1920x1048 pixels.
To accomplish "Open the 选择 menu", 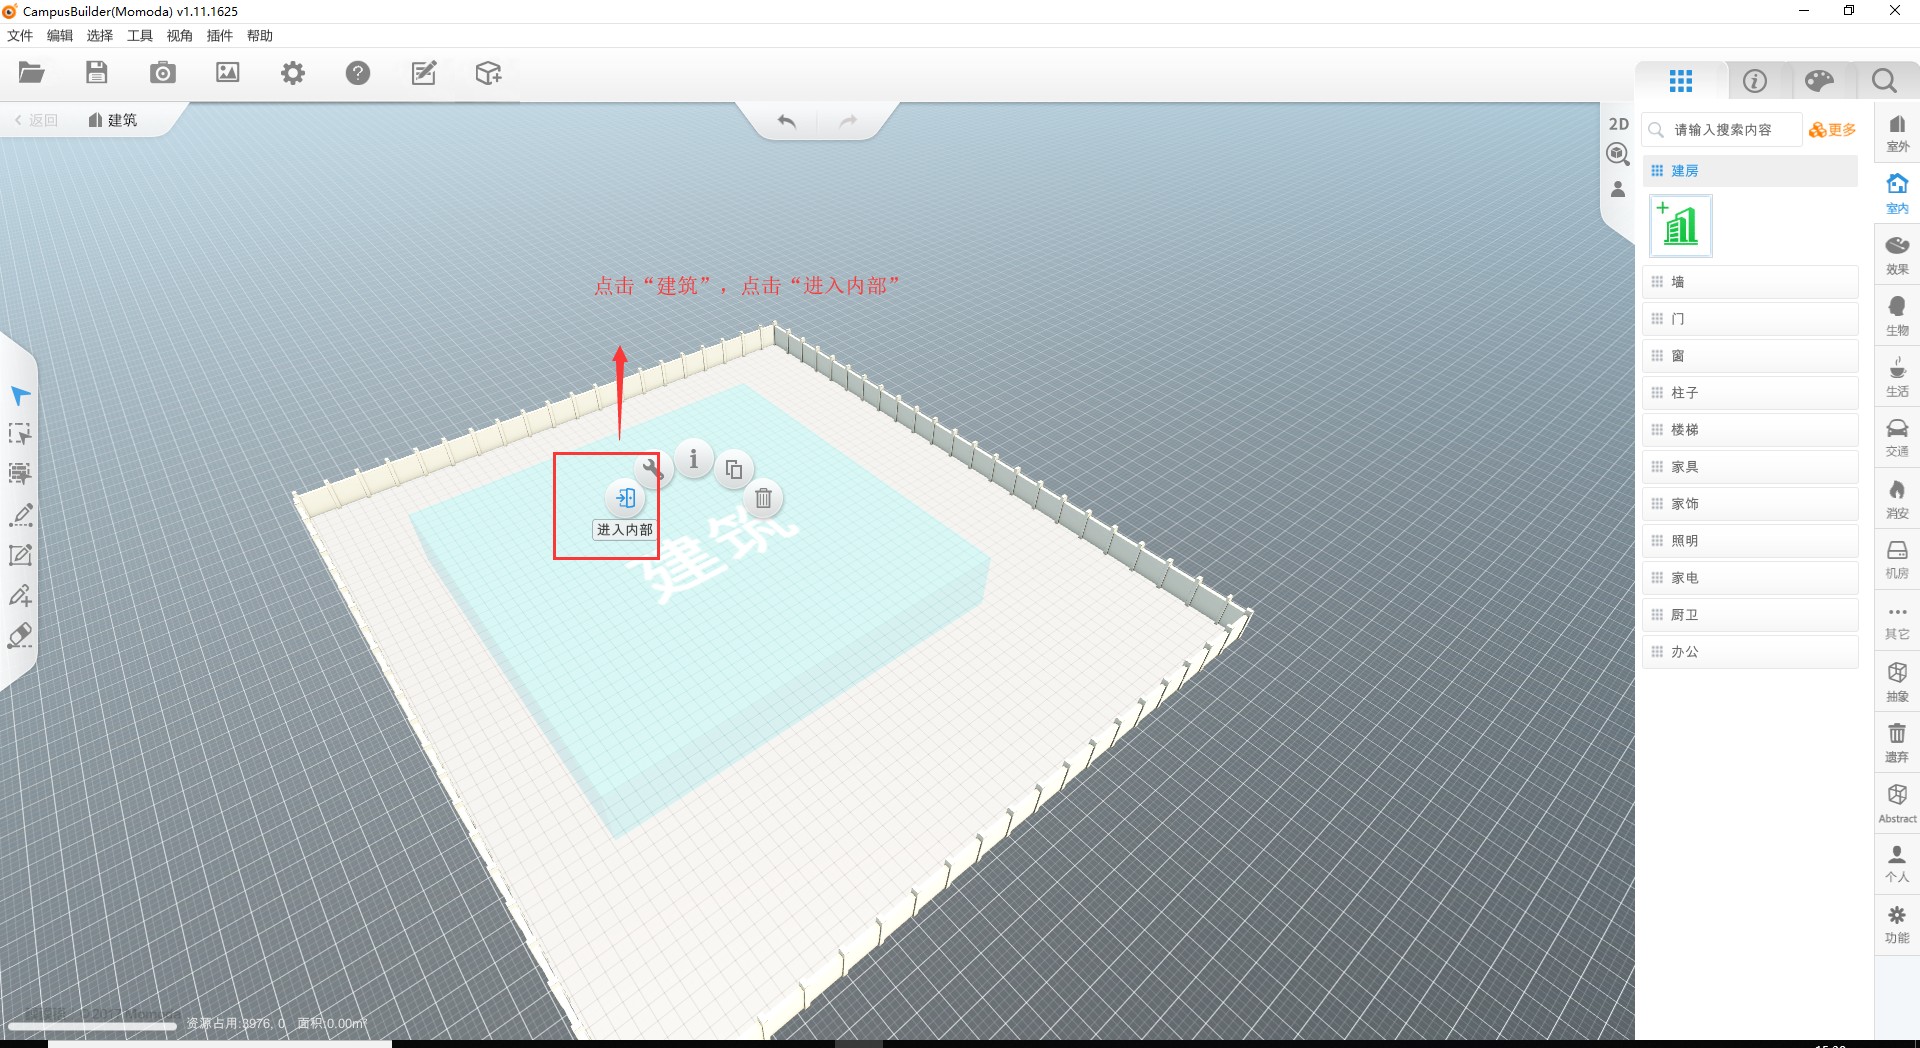I will click(100, 36).
